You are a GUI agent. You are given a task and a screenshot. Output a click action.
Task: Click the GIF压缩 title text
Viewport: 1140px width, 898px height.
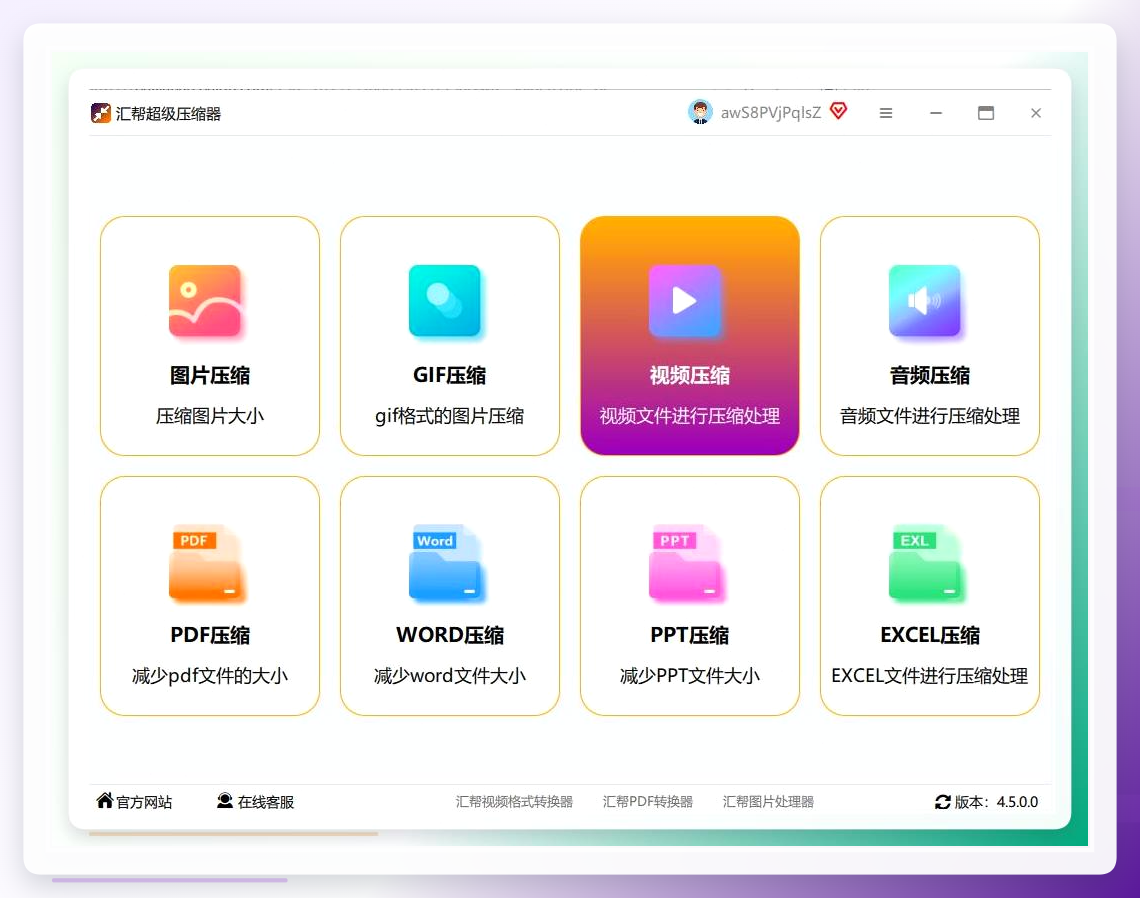coord(449,375)
